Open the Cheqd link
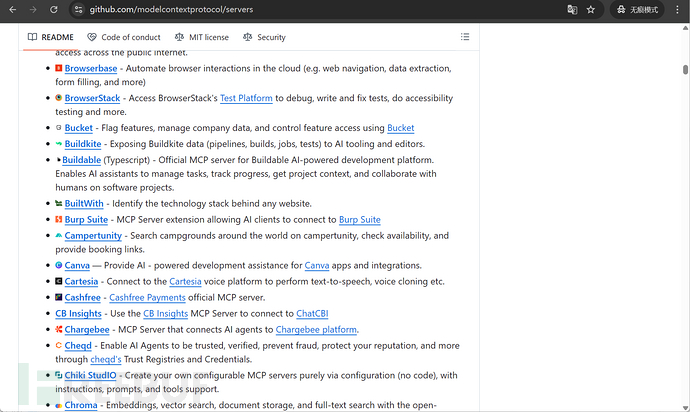690x412 pixels. click(78, 346)
